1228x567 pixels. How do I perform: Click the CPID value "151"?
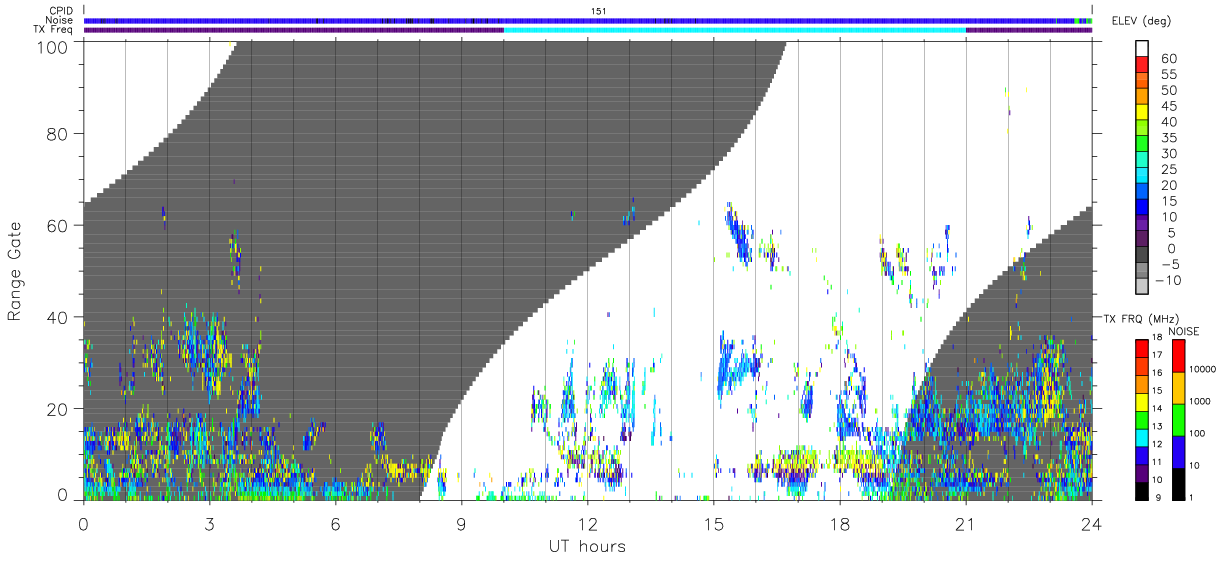pos(598,11)
